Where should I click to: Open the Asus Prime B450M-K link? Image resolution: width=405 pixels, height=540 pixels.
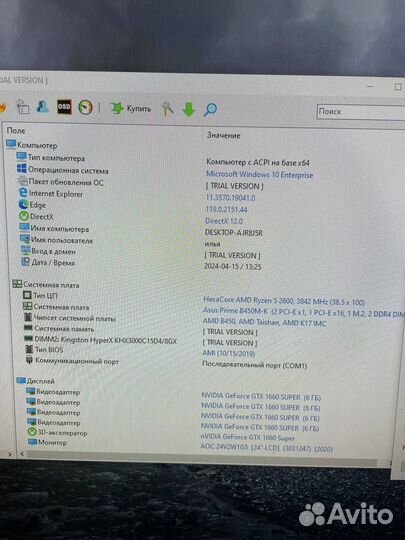coord(304,312)
